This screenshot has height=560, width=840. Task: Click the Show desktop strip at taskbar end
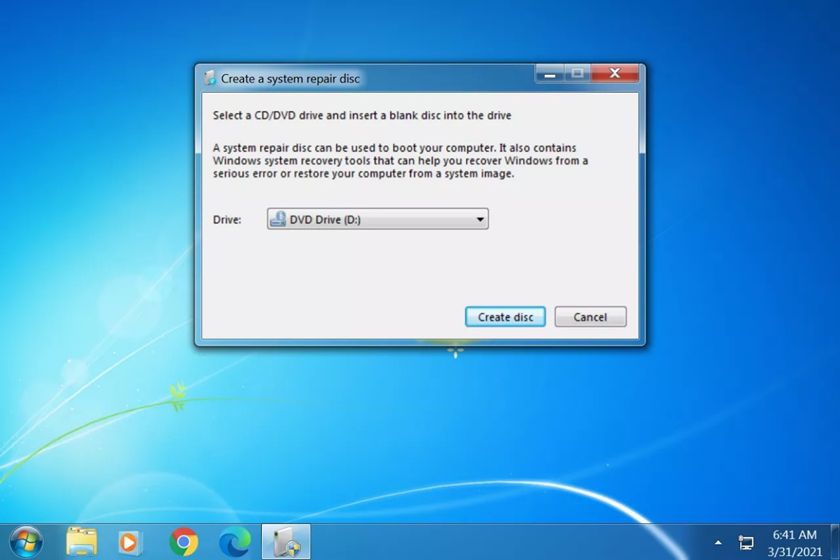835,542
